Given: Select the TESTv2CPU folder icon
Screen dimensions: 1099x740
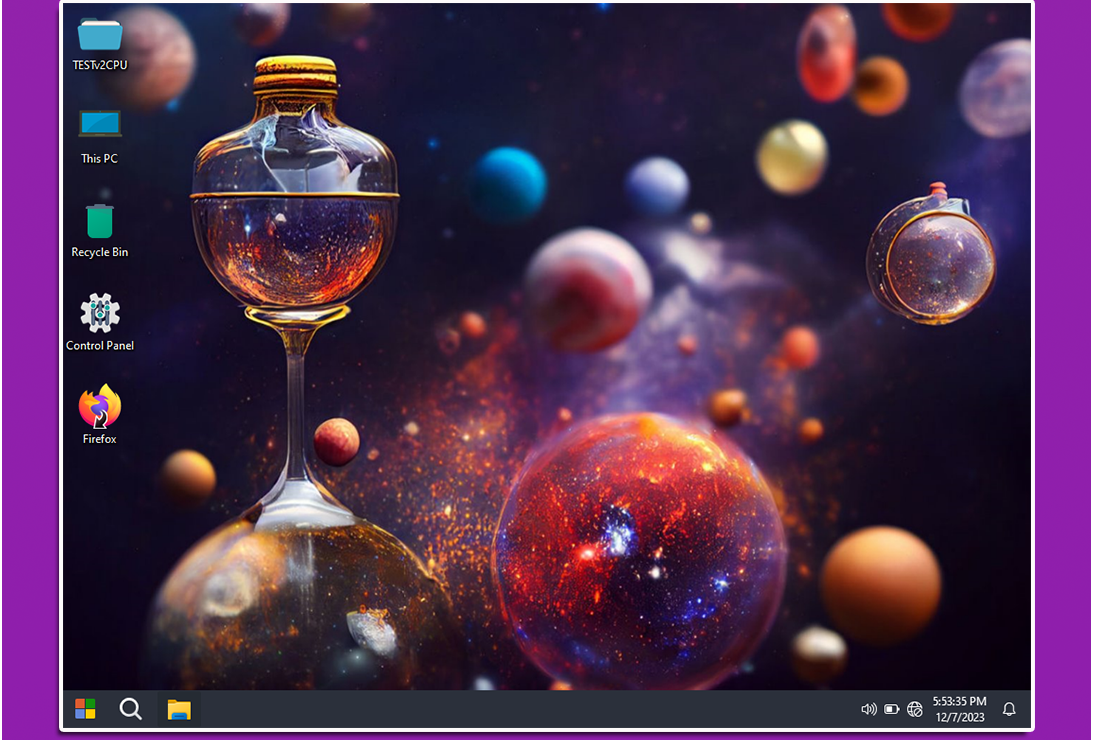Looking at the screenshot, I should (100, 35).
